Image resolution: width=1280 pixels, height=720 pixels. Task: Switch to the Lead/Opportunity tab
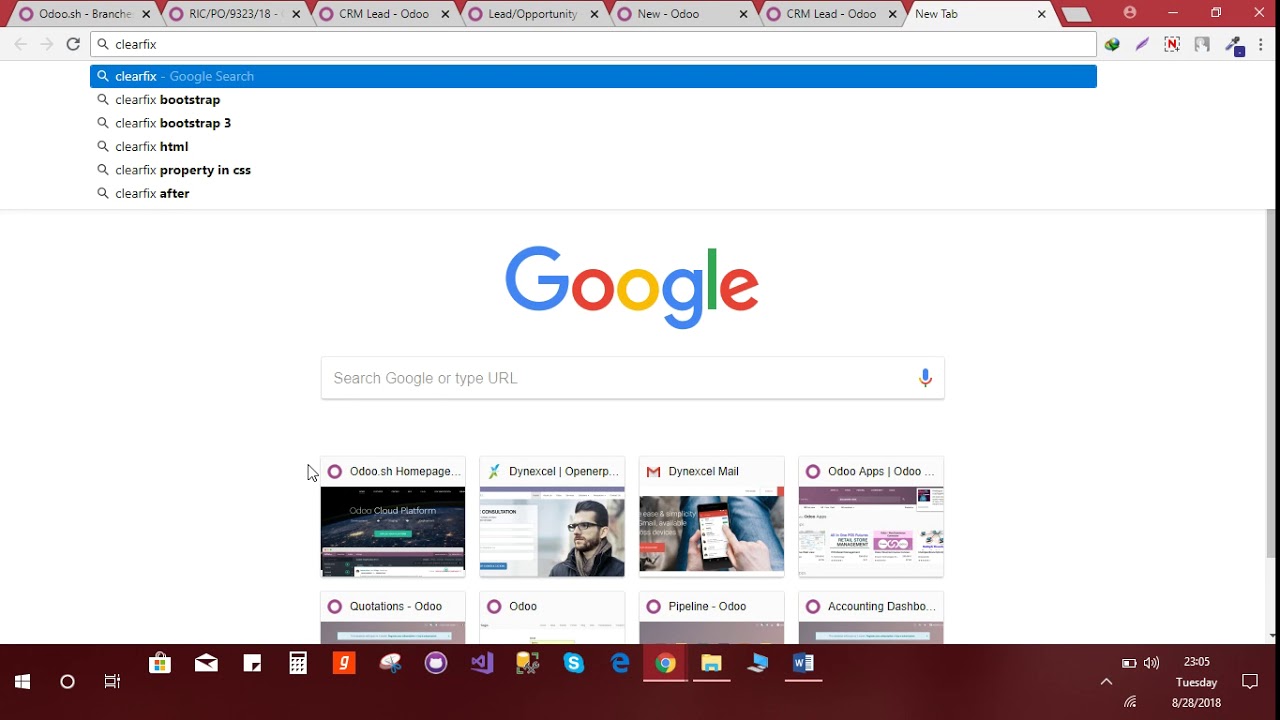pos(532,14)
